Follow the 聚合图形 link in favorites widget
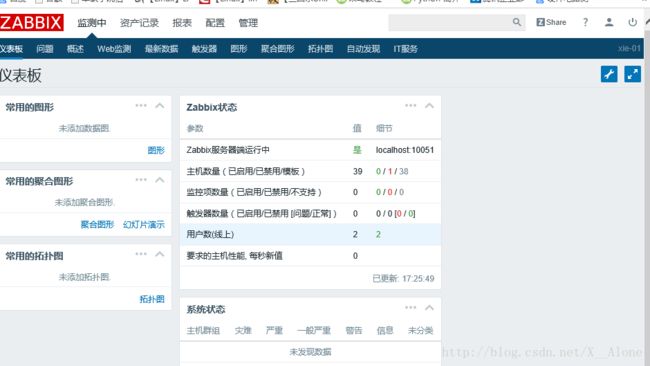 (97, 224)
